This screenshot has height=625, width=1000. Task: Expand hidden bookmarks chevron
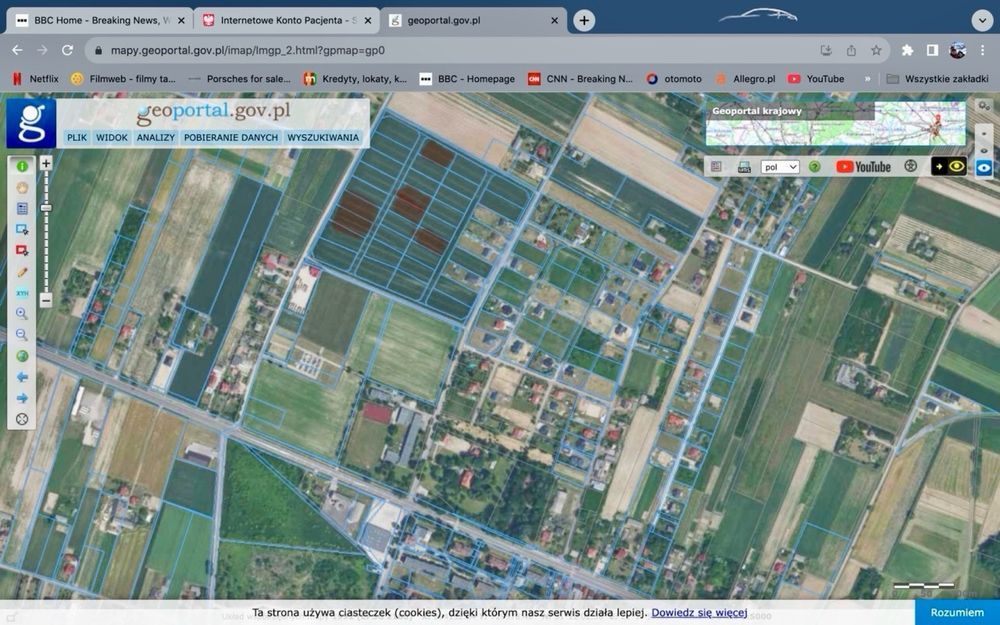click(x=867, y=79)
